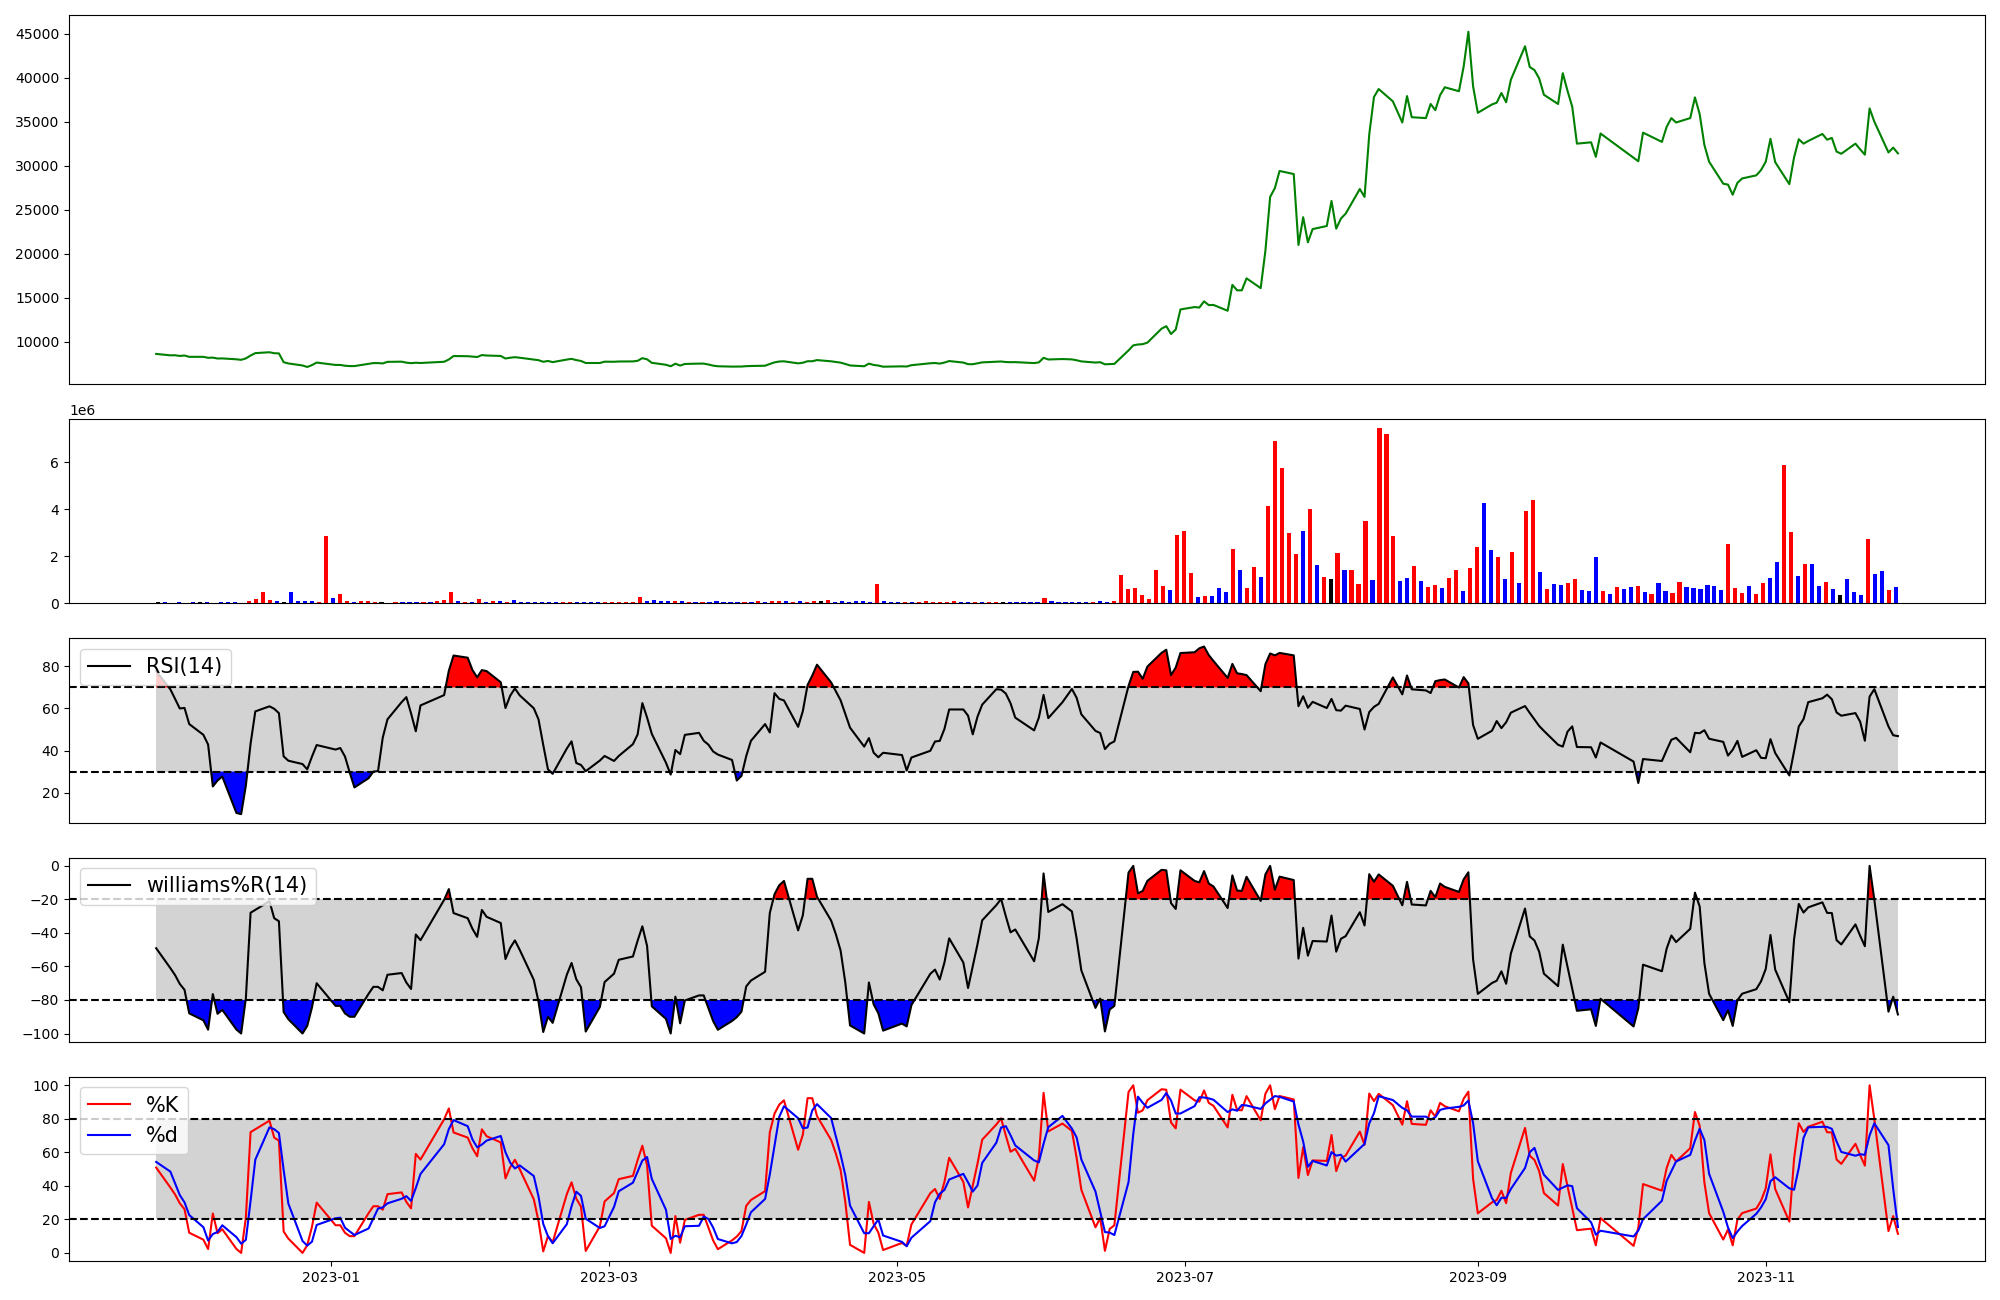Click the 2023-07 x-axis date label
Image resolution: width=2000 pixels, height=1300 pixels.
click(x=1185, y=1277)
